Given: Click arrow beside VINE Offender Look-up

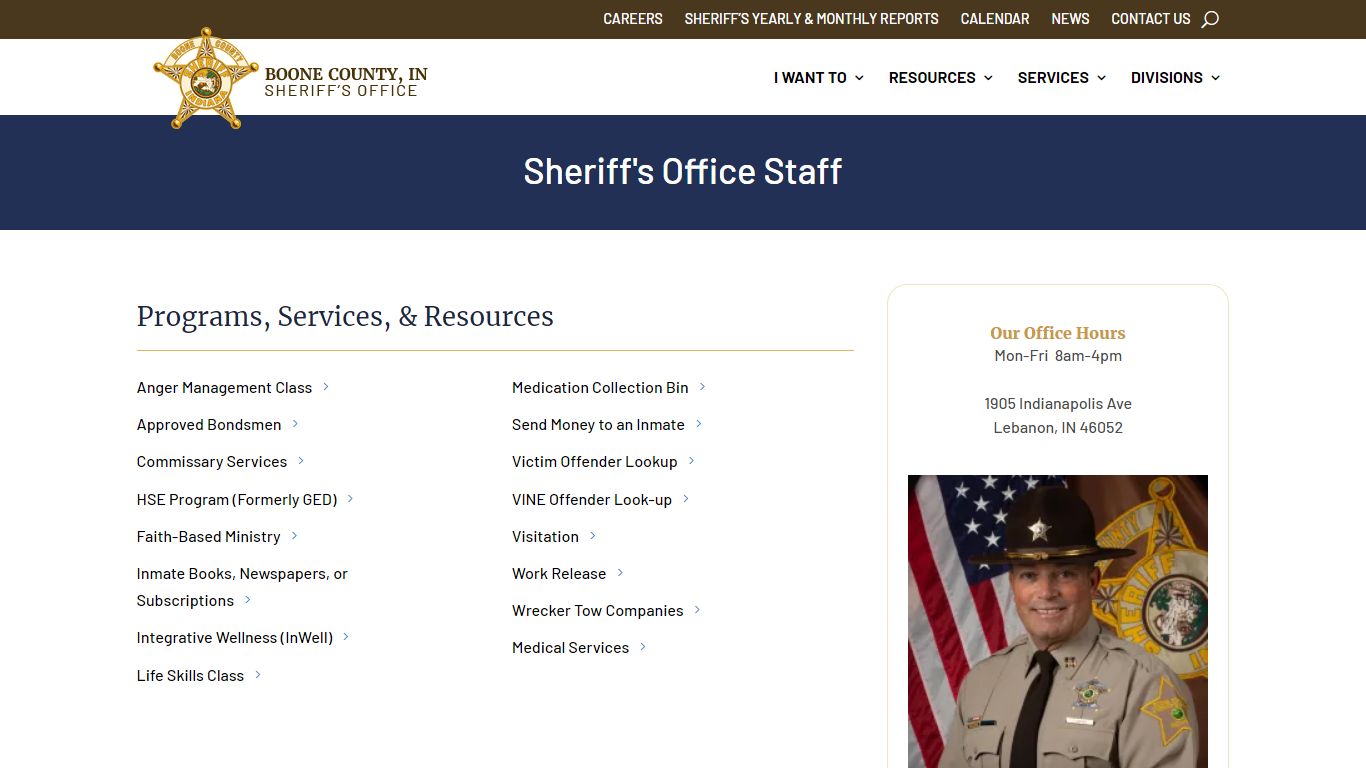Looking at the screenshot, I should point(686,499).
